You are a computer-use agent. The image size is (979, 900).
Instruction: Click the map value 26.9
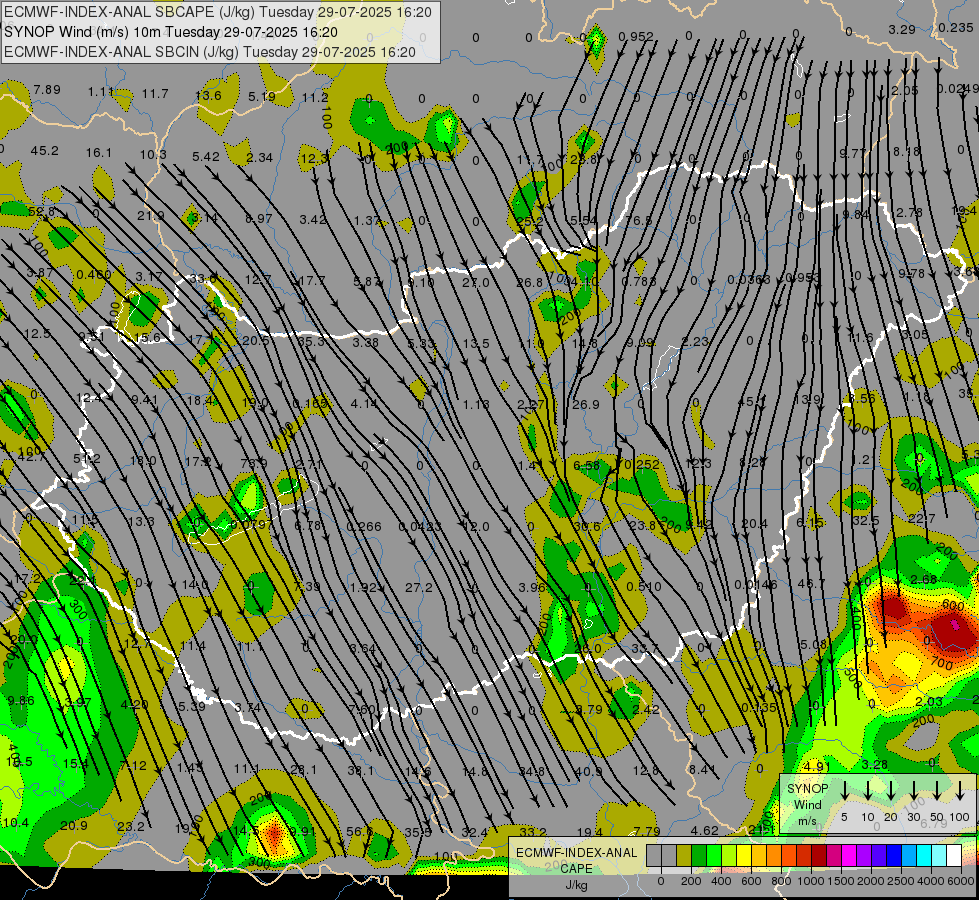(x=586, y=405)
